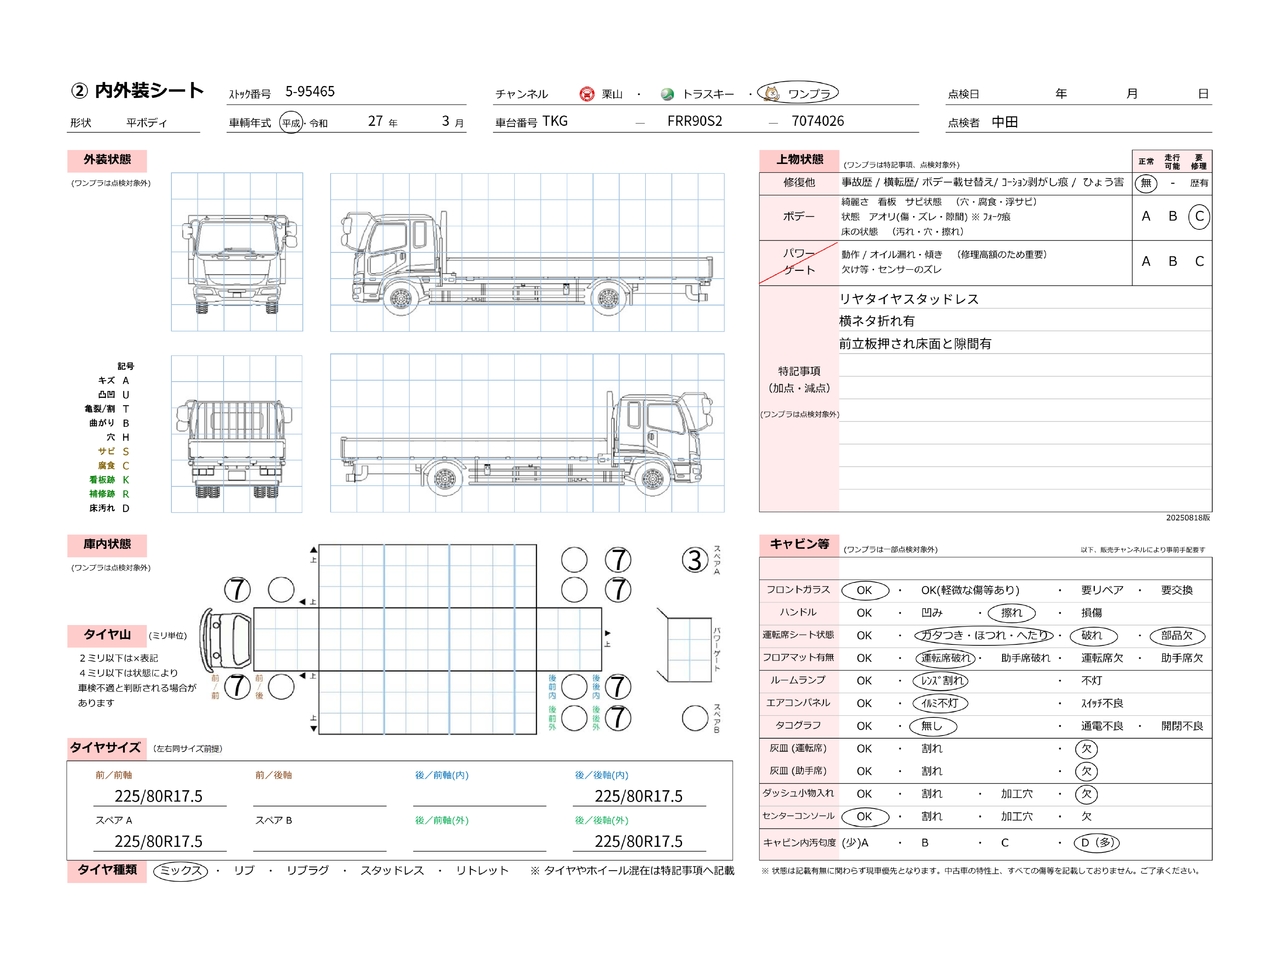Click the キャビン等 section header
This screenshot has width=1280, height=960.
(x=799, y=544)
